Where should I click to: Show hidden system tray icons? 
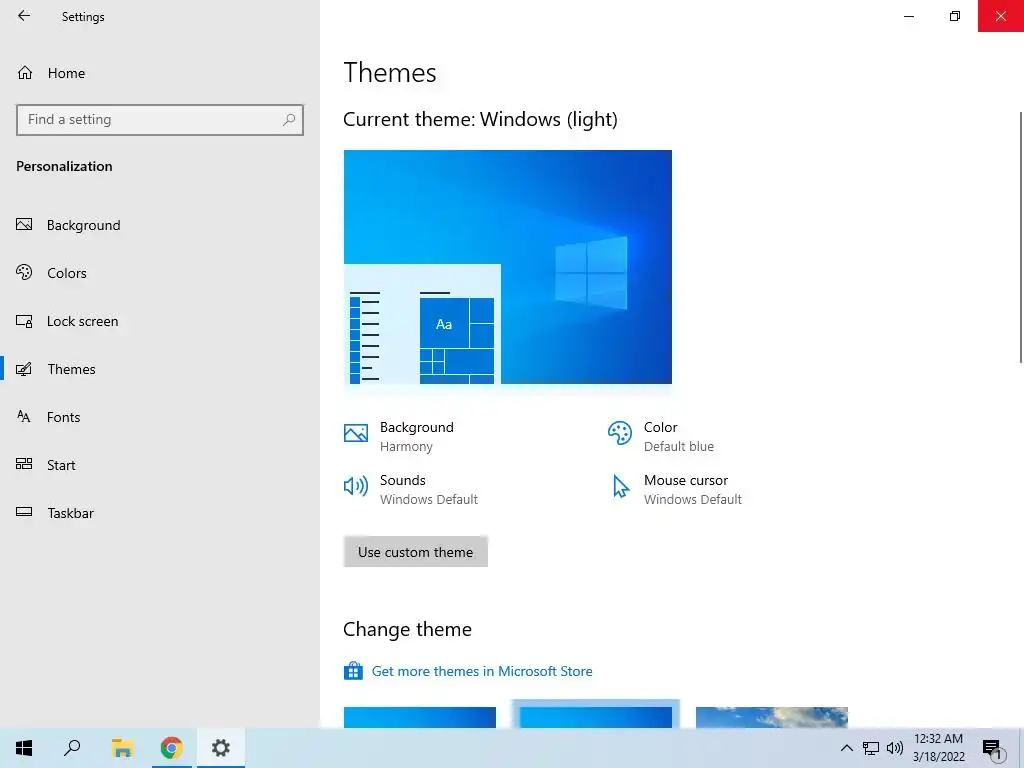tap(846, 748)
